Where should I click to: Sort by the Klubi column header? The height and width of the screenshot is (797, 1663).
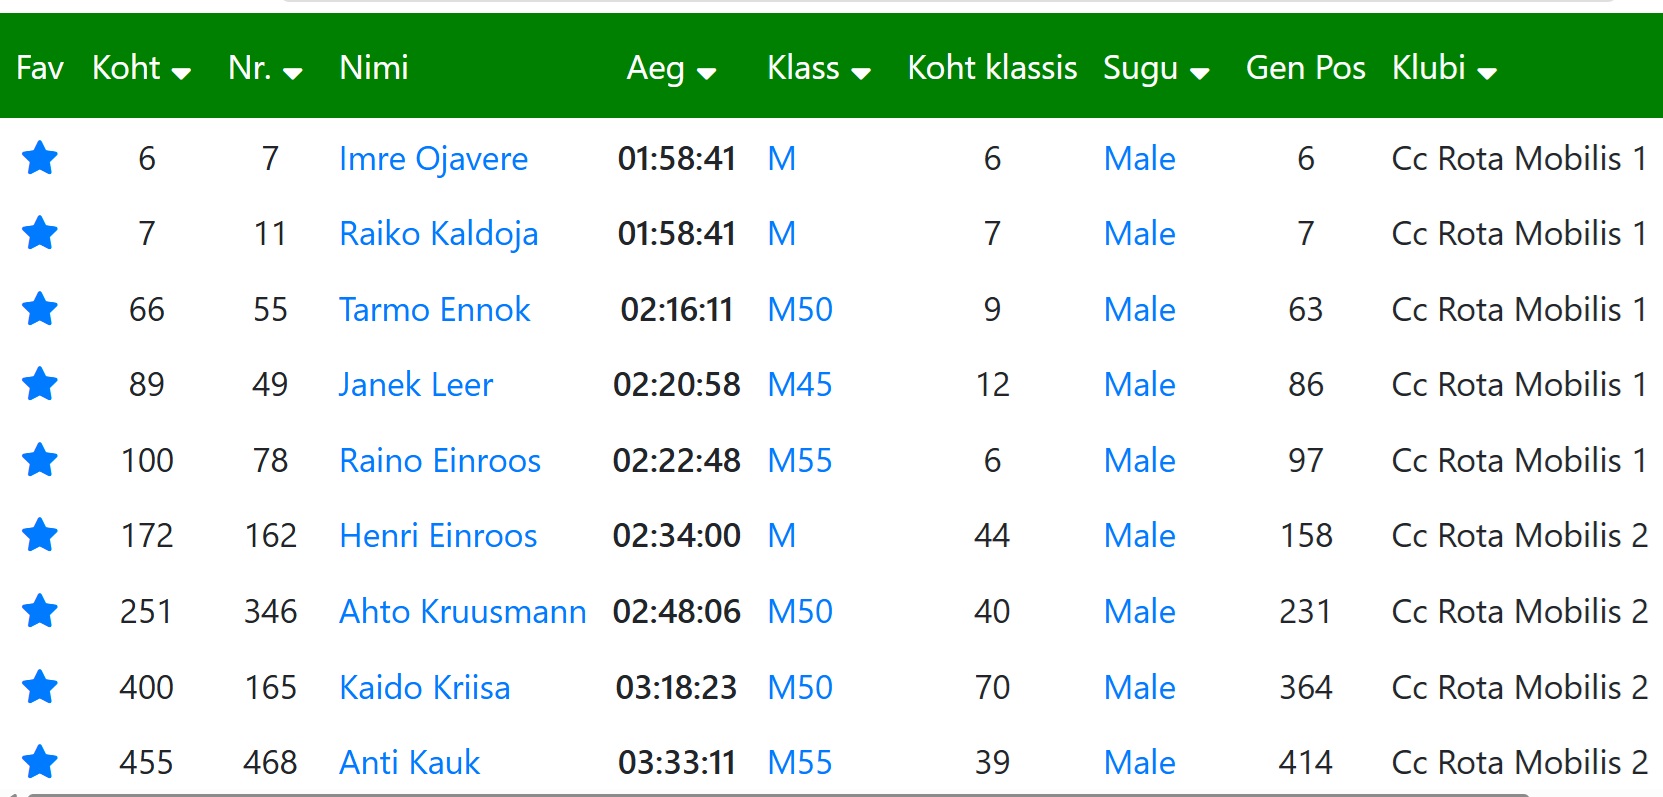click(x=1443, y=68)
